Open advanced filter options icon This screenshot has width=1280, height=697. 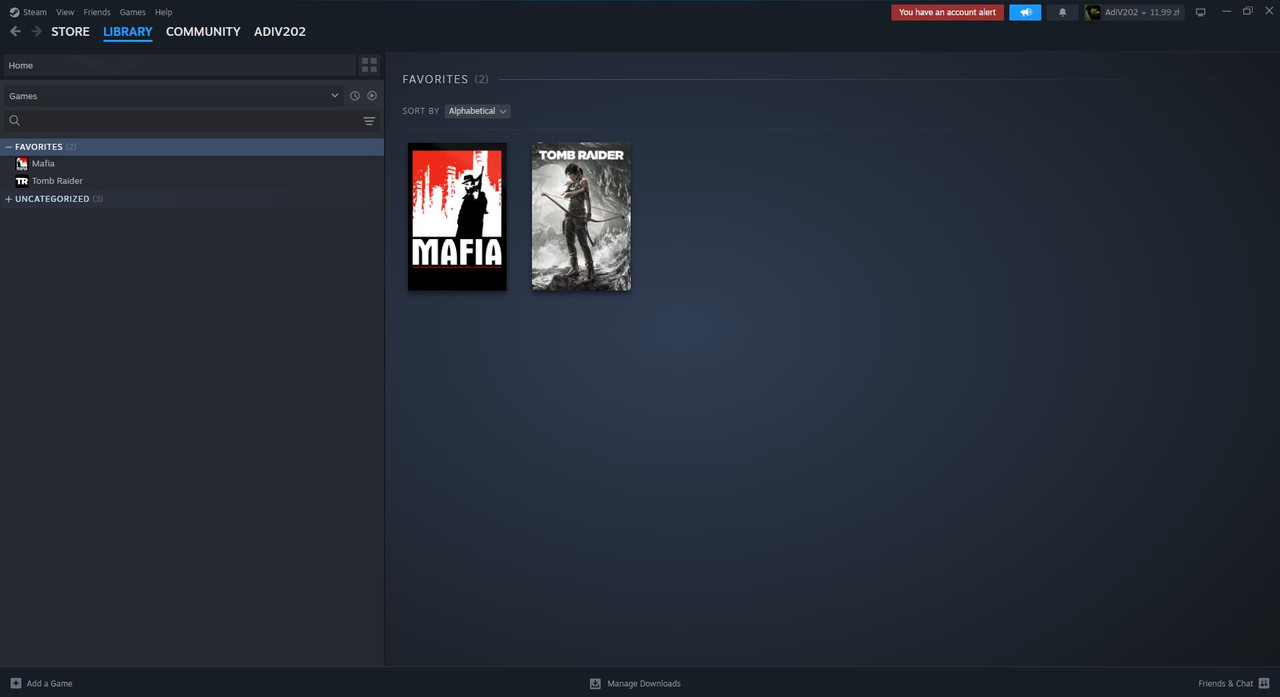coord(369,121)
